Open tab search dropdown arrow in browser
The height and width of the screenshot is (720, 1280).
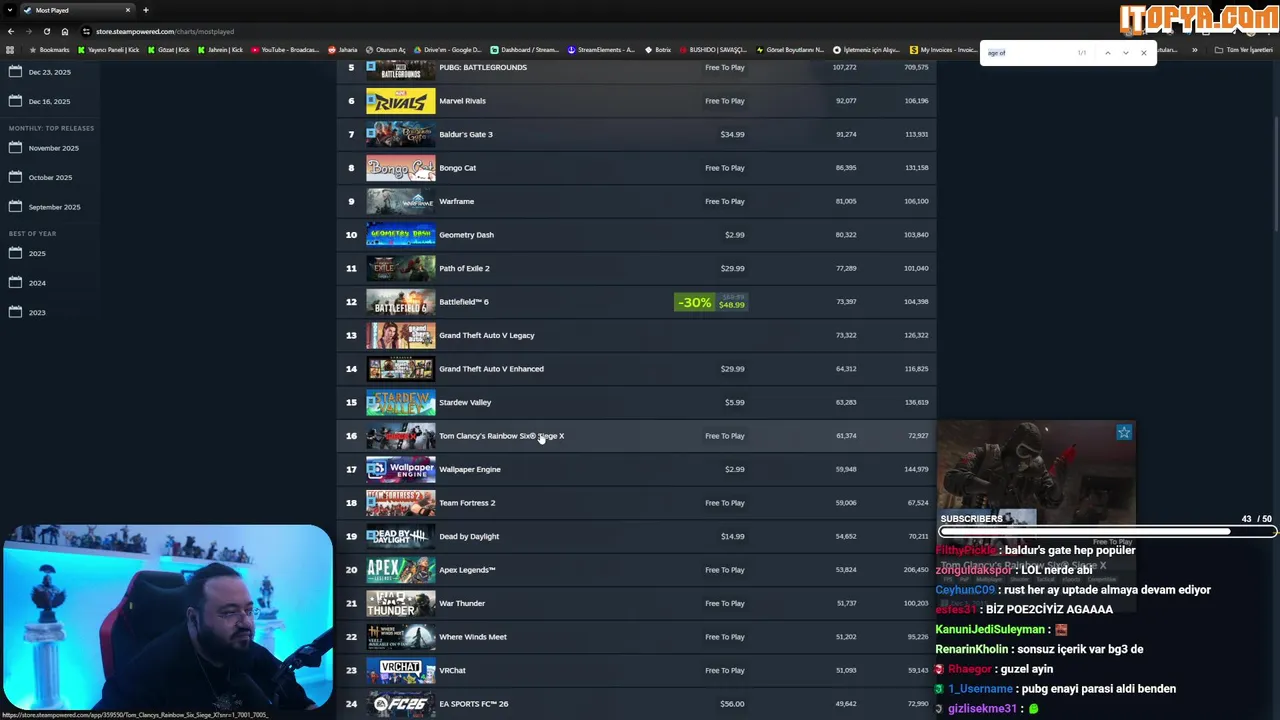10,10
